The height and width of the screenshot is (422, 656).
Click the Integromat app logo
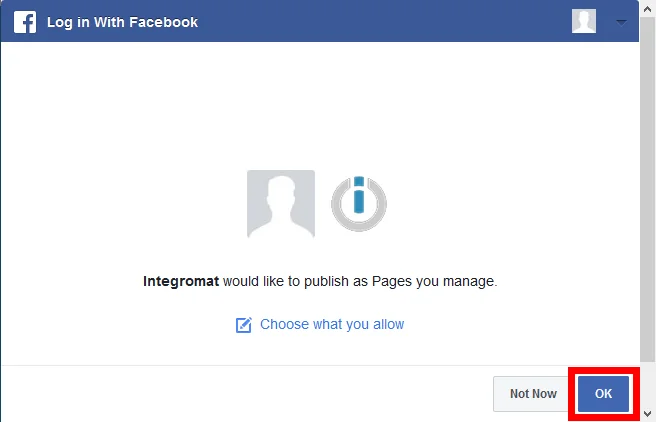pos(359,204)
